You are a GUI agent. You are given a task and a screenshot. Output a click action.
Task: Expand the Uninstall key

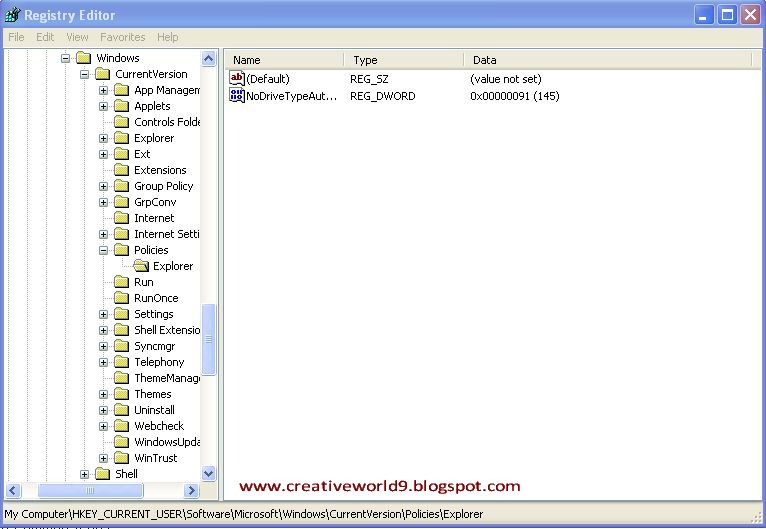pyautogui.click(x=104, y=410)
